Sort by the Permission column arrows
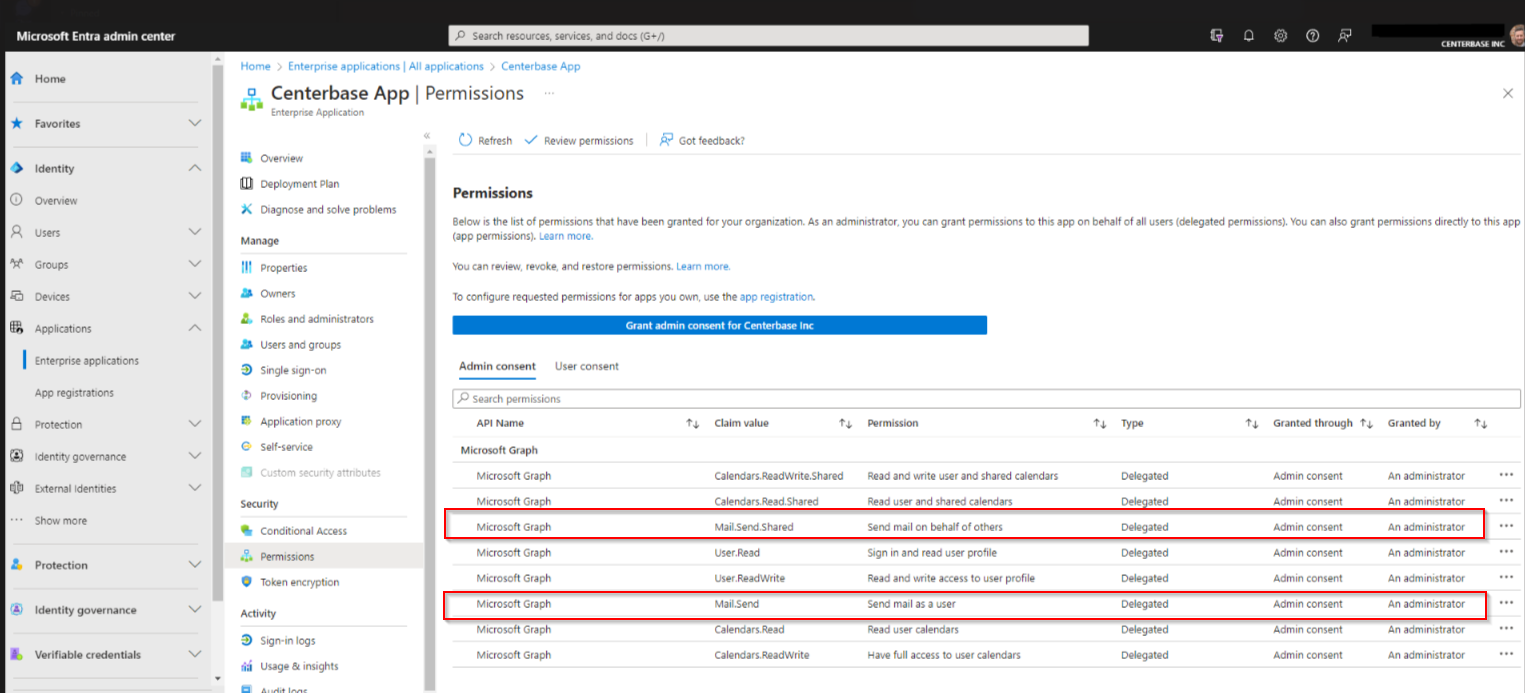1525x693 pixels. (x=1099, y=424)
